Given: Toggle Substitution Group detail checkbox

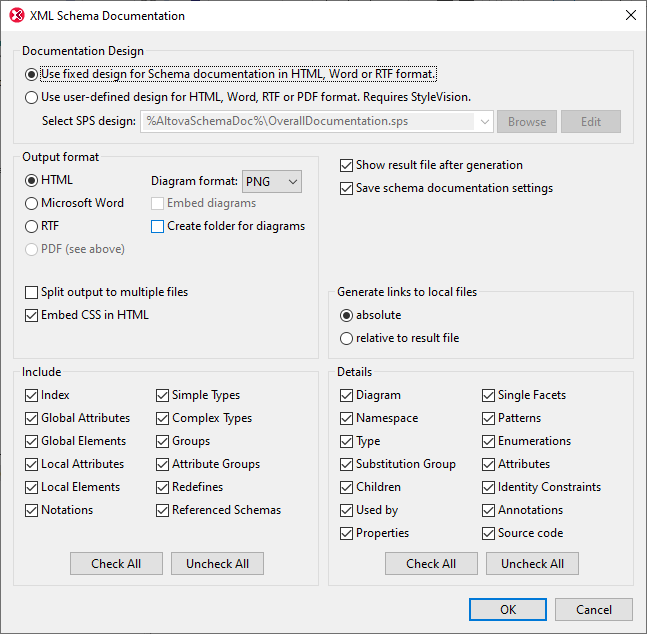Looking at the screenshot, I should (347, 464).
